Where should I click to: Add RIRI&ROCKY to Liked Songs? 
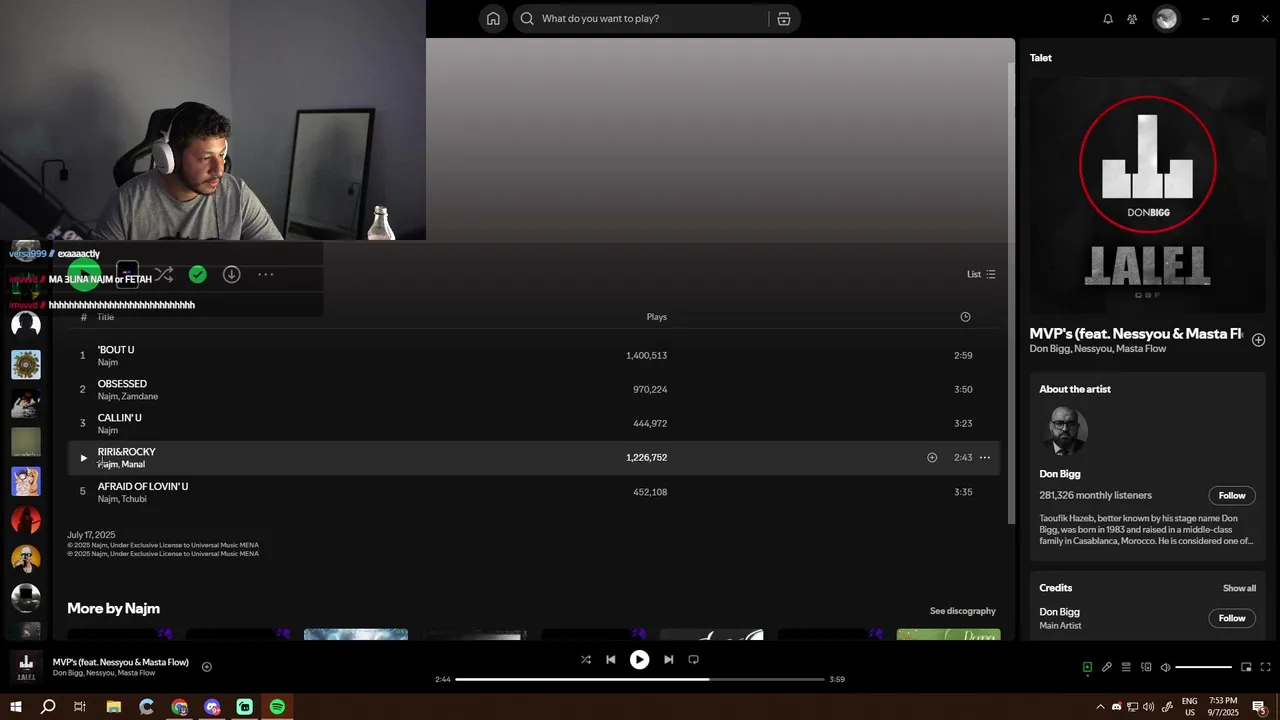(x=932, y=457)
